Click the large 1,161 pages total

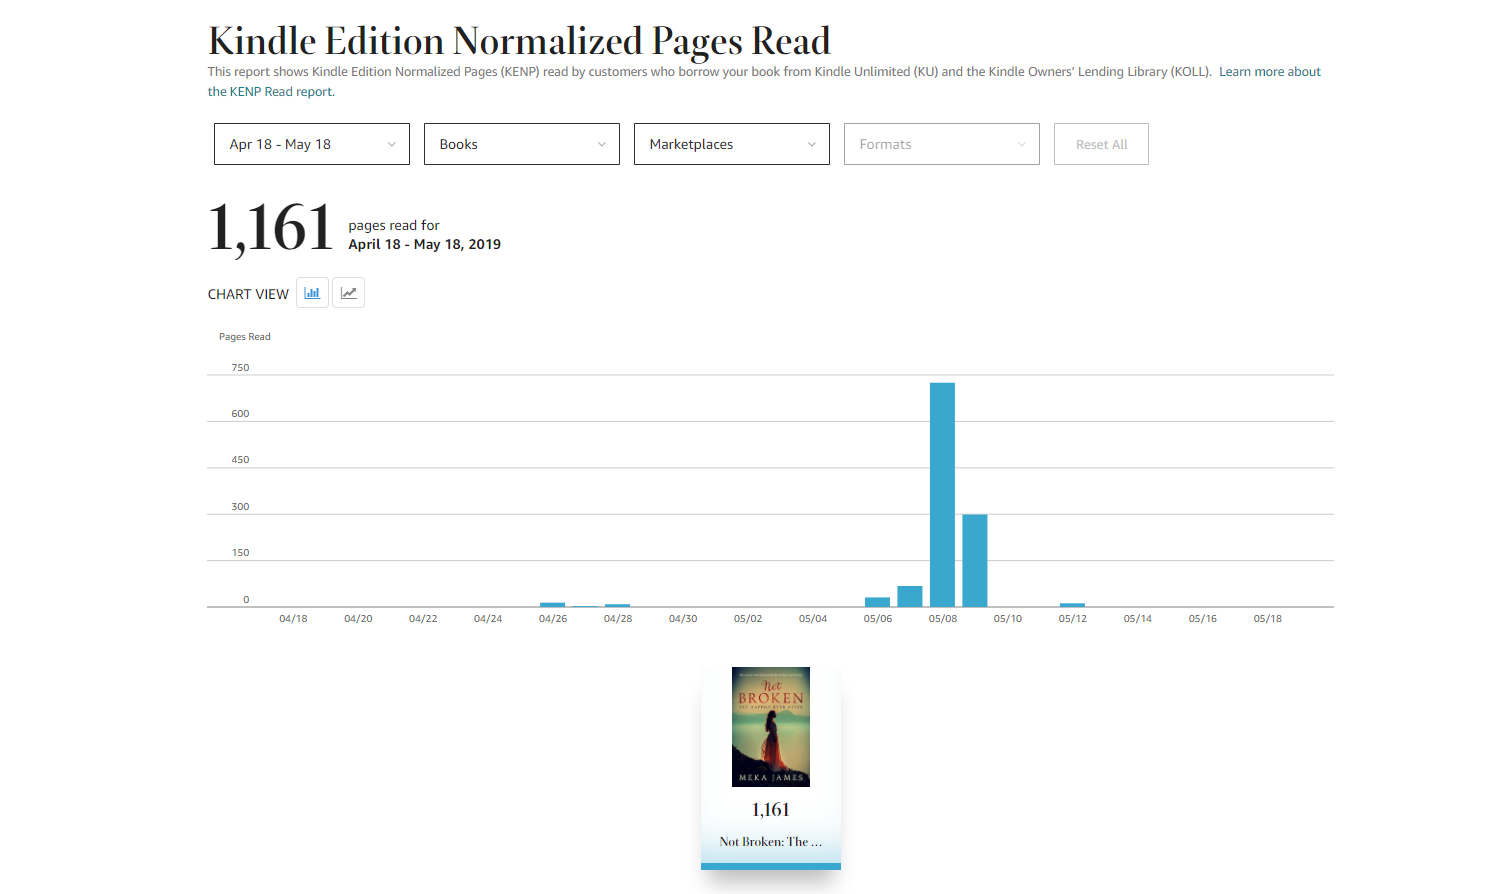(271, 228)
